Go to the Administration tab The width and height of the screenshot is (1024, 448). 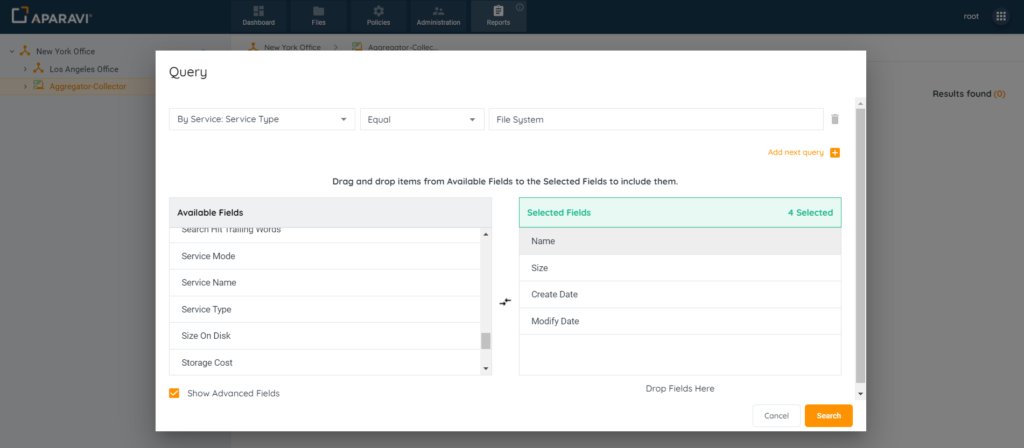(x=438, y=16)
